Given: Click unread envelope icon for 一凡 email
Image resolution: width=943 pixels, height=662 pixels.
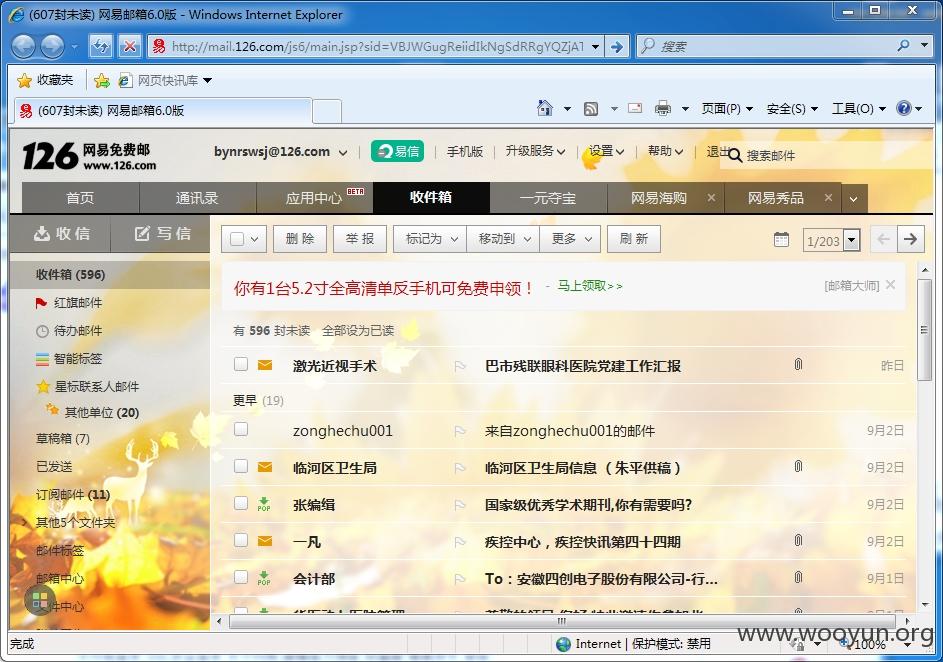Looking at the screenshot, I should point(265,541).
